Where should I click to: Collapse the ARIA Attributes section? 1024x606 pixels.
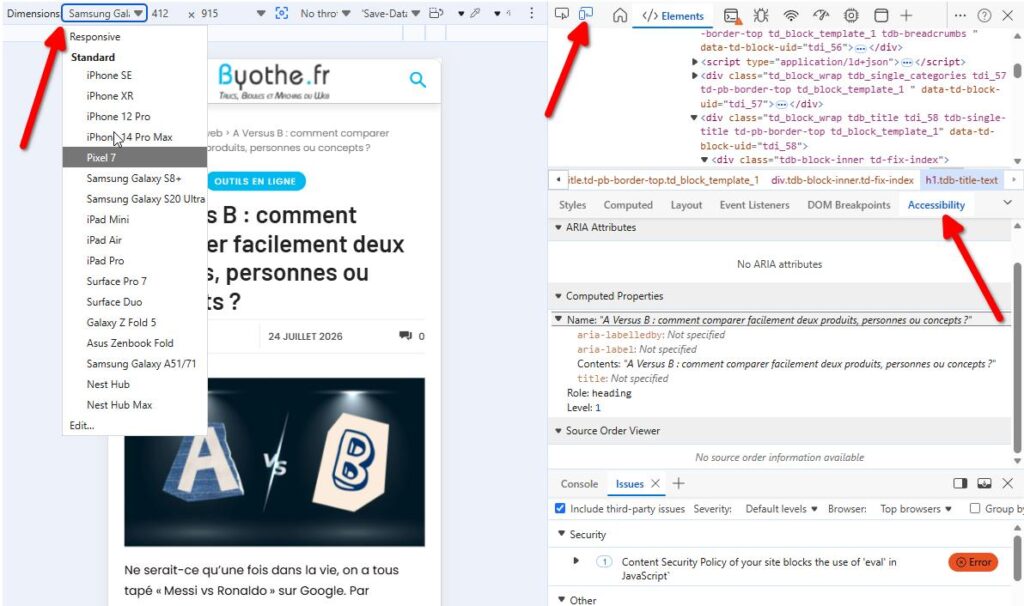(558, 227)
